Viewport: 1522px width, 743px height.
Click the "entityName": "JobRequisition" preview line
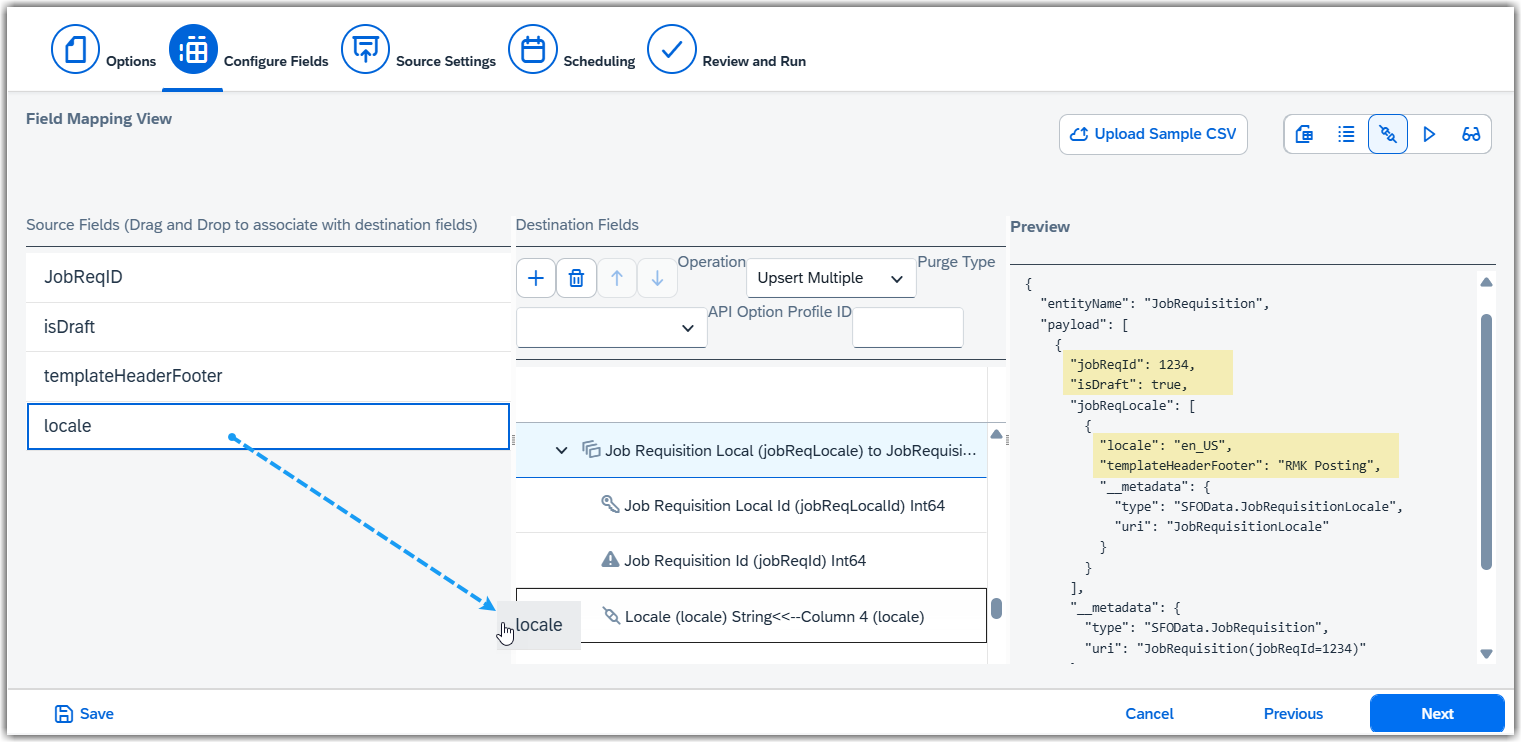pyautogui.click(x=1155, y=303)
